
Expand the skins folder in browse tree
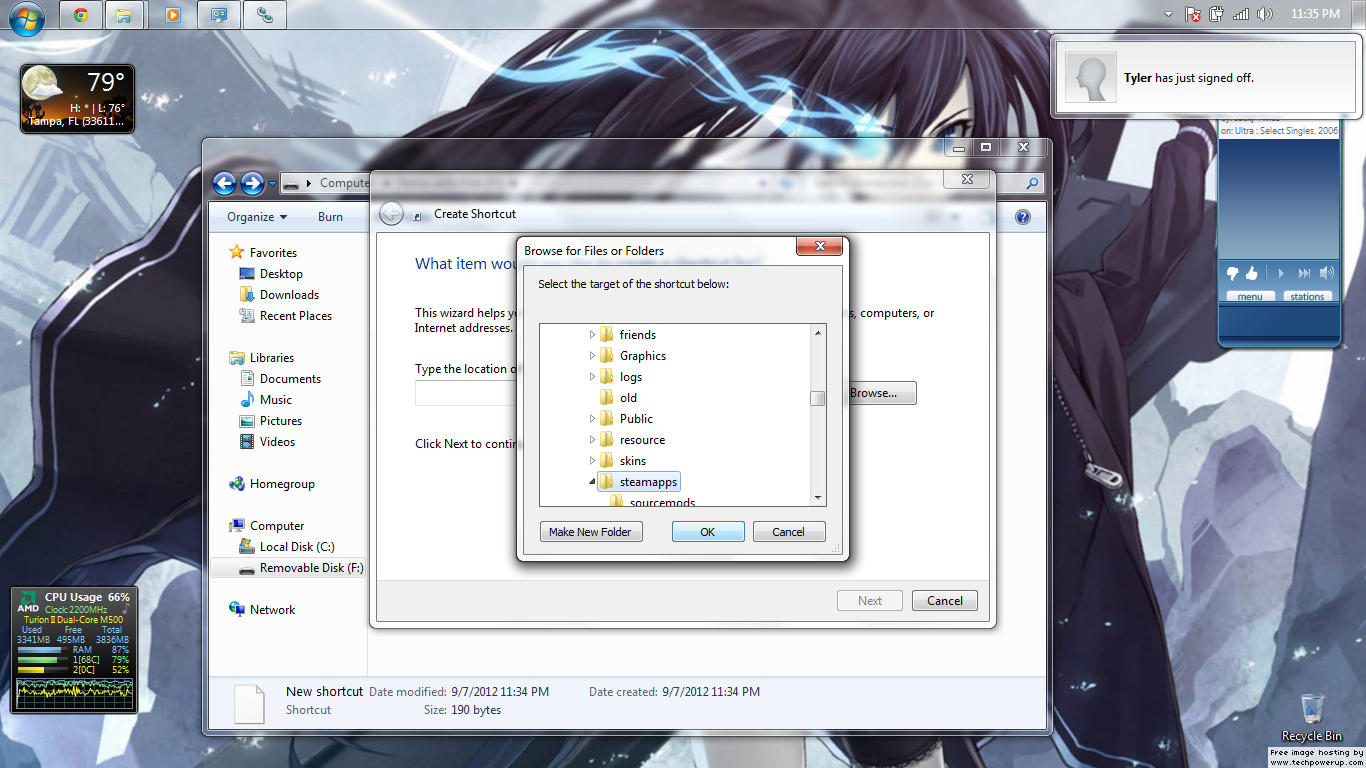[592, 461]
